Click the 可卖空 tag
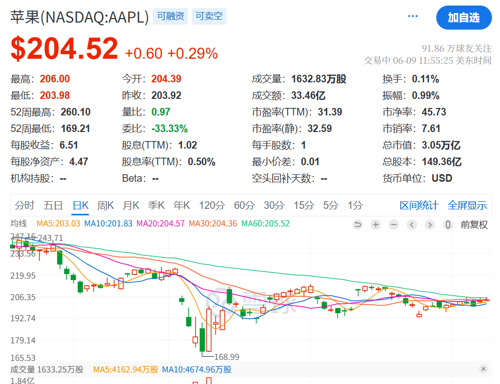The height and width of the screenshot is (384, 500). pos(209,16)
